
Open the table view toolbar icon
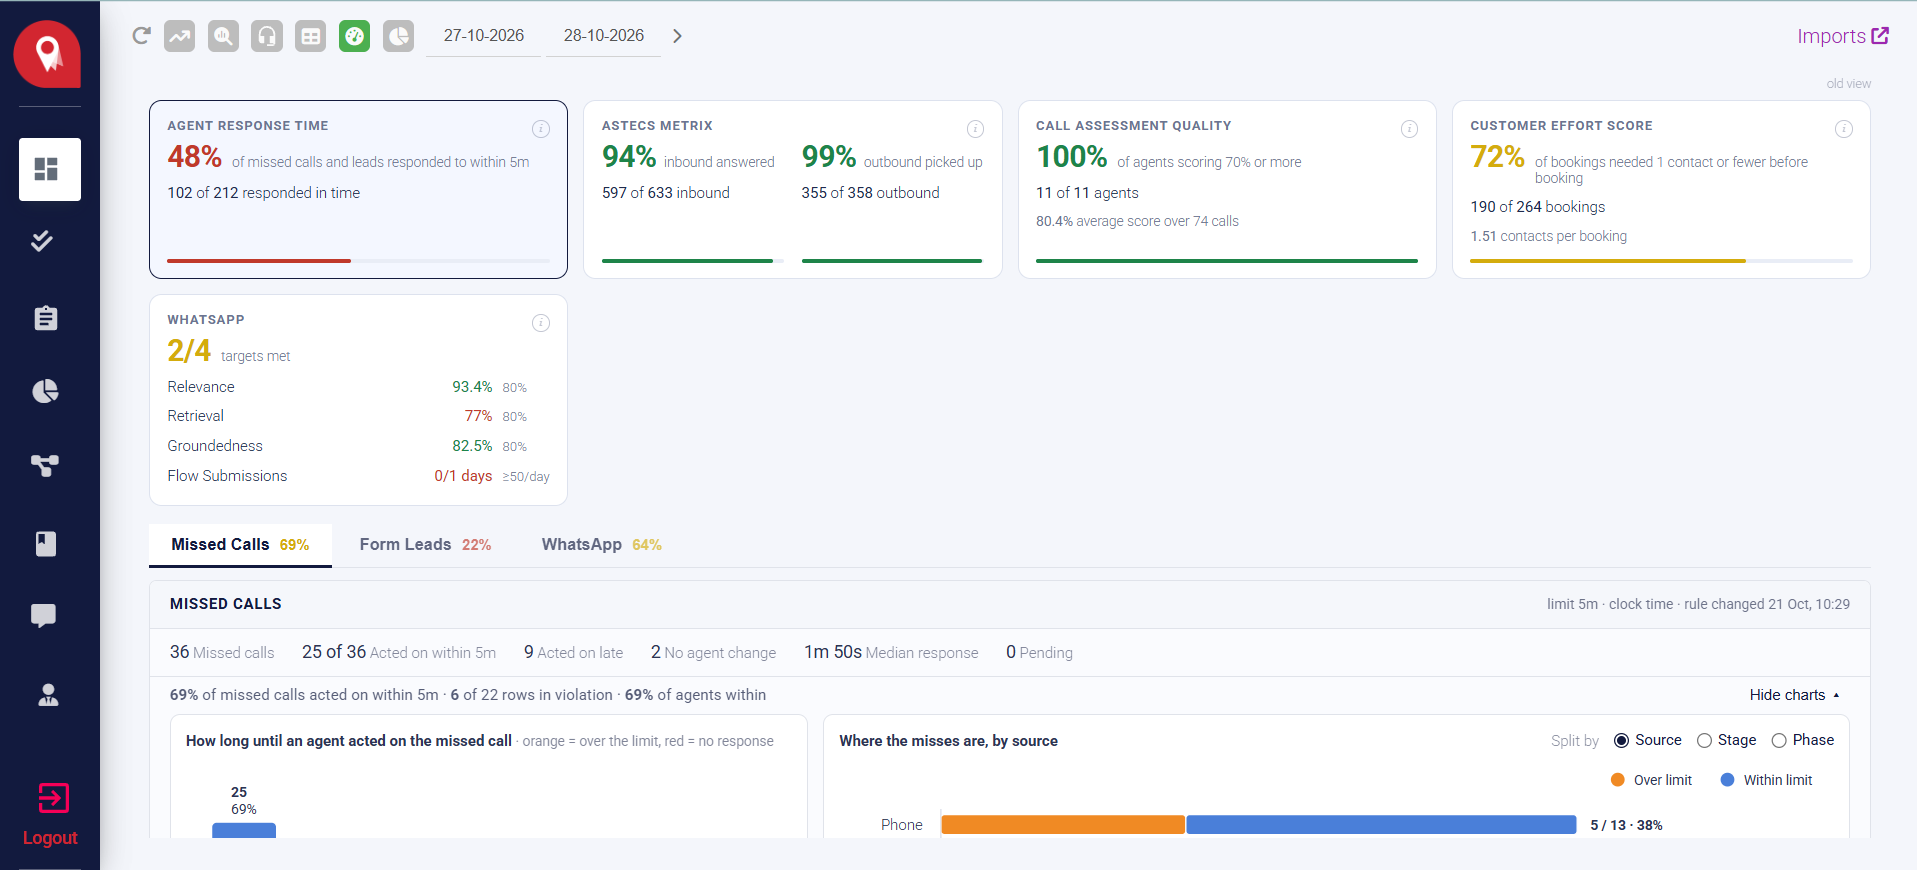[311, 36]
